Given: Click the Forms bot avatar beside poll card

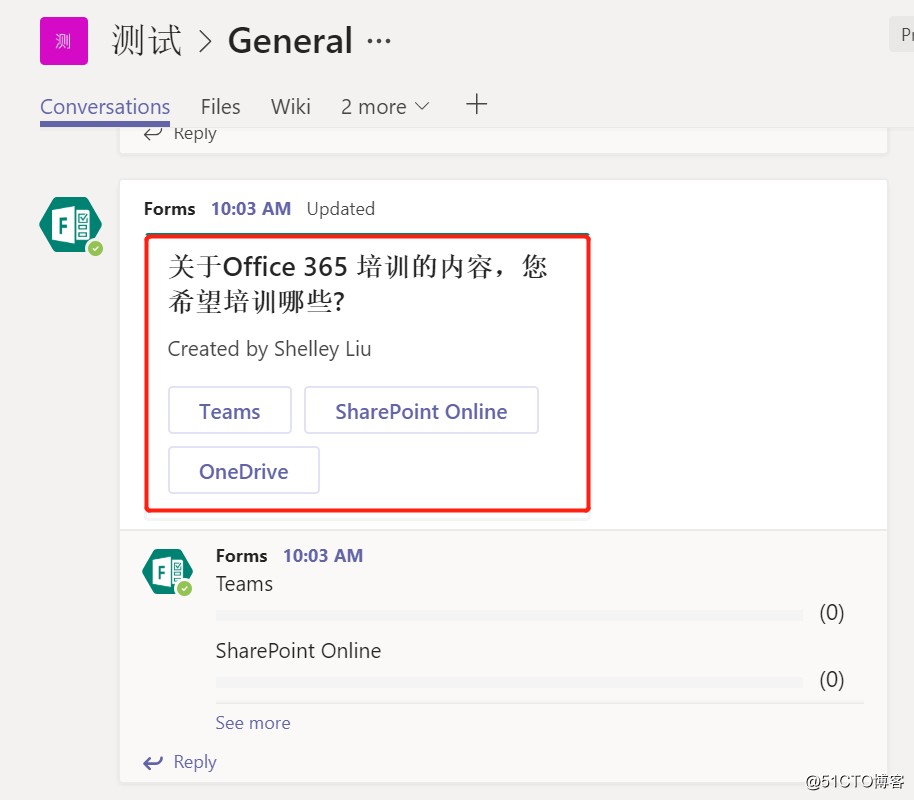Looking at the screenshot, I should point(71,225).
